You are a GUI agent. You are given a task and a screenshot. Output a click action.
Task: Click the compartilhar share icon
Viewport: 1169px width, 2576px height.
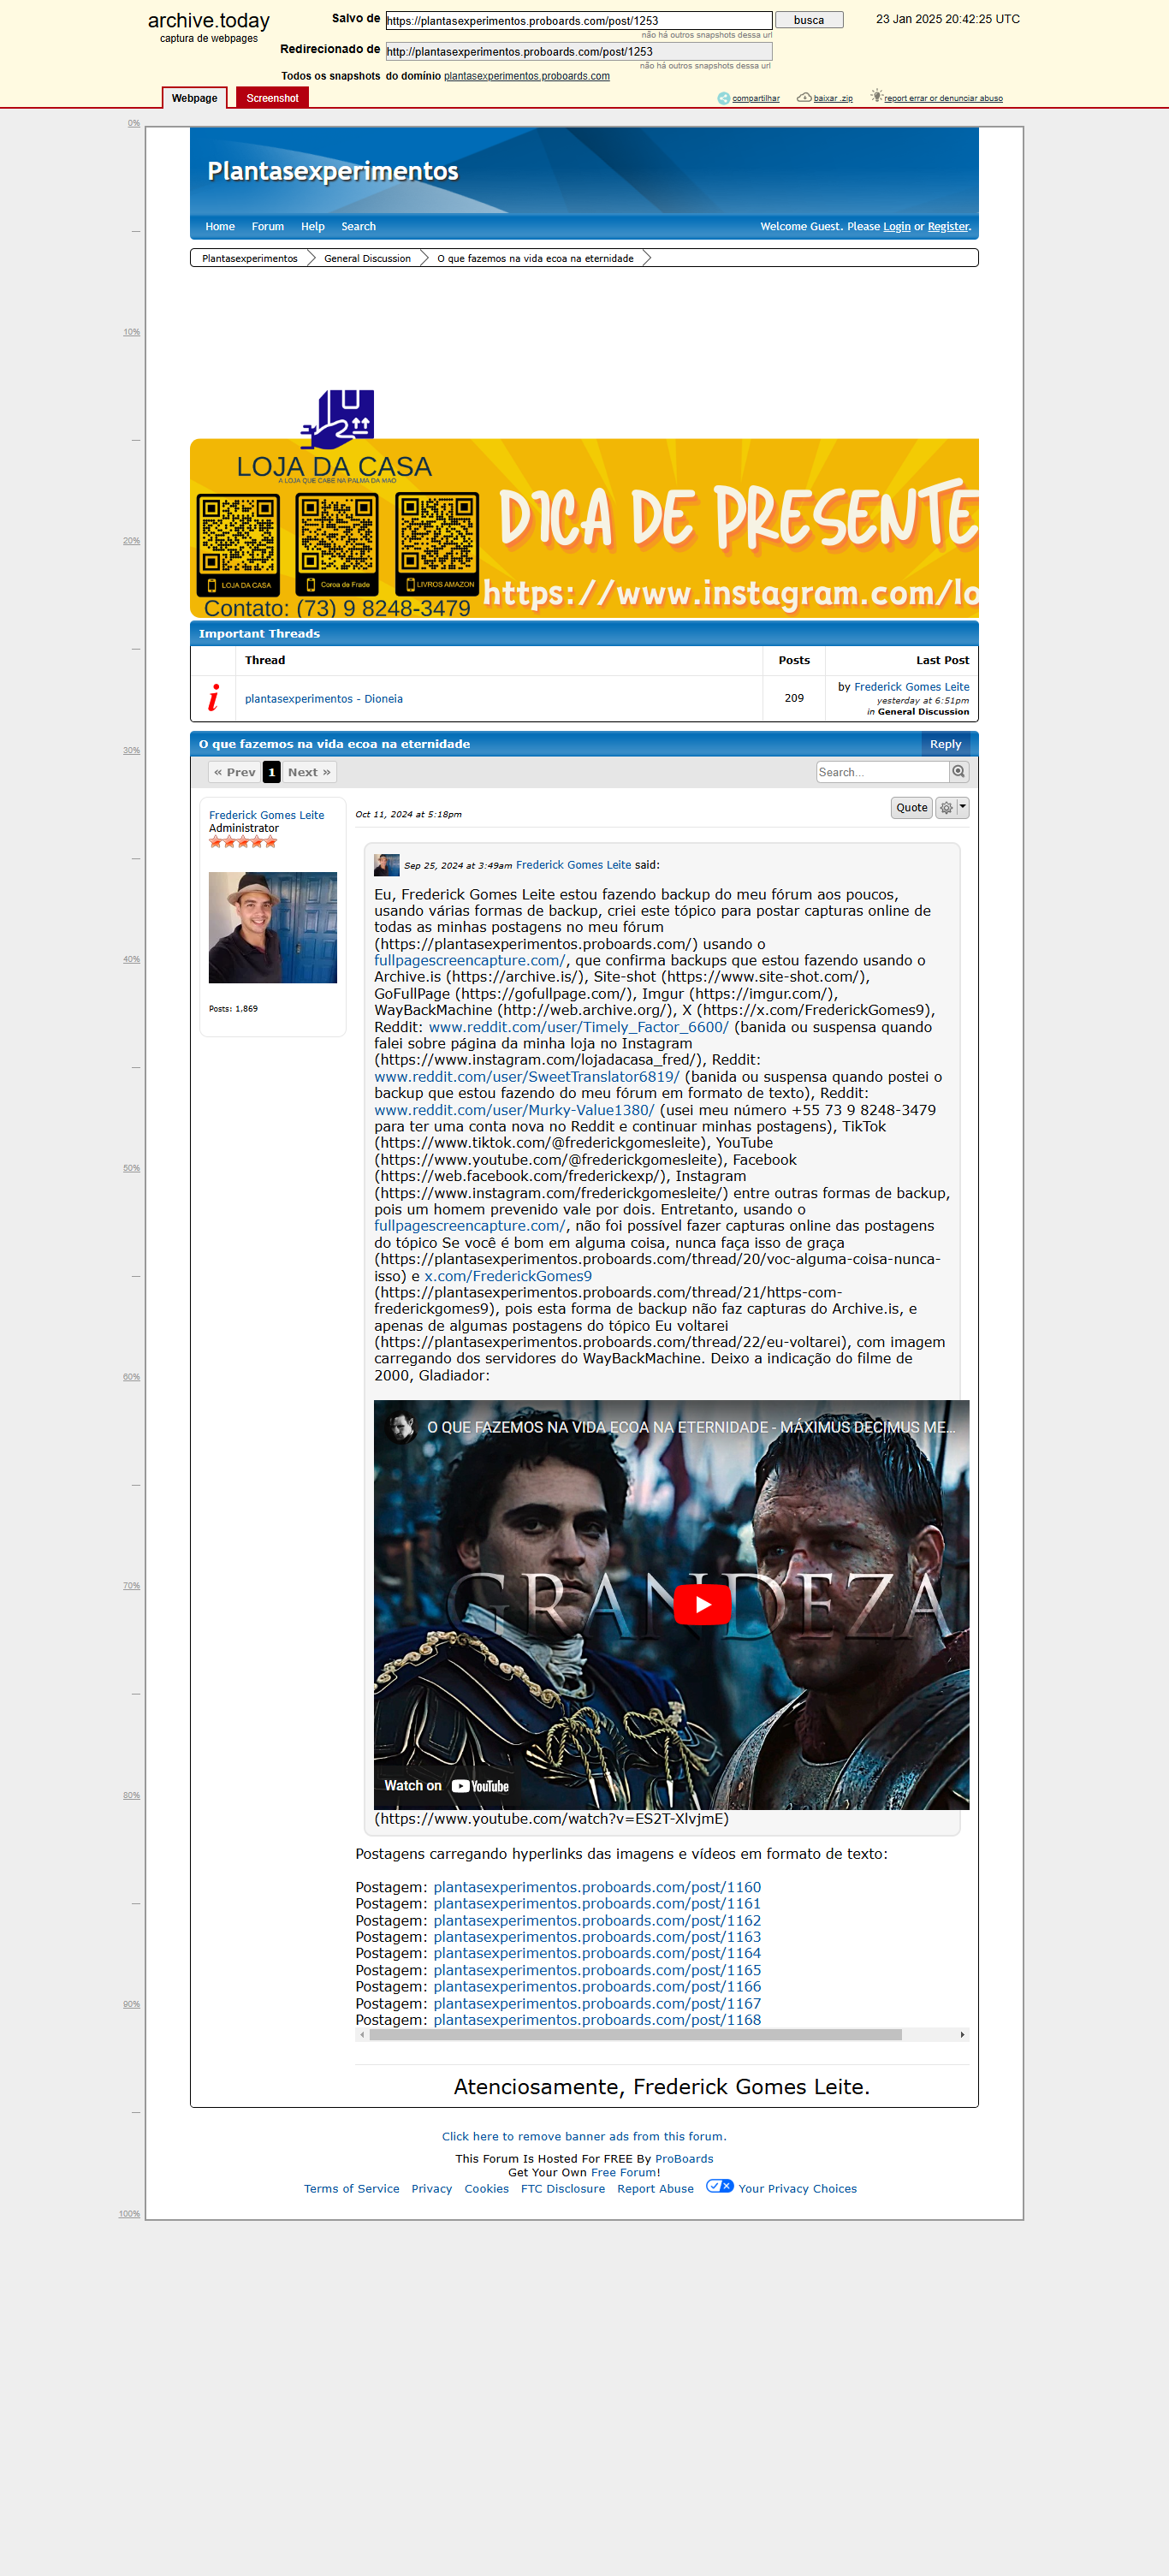click(x=723, y=98)
